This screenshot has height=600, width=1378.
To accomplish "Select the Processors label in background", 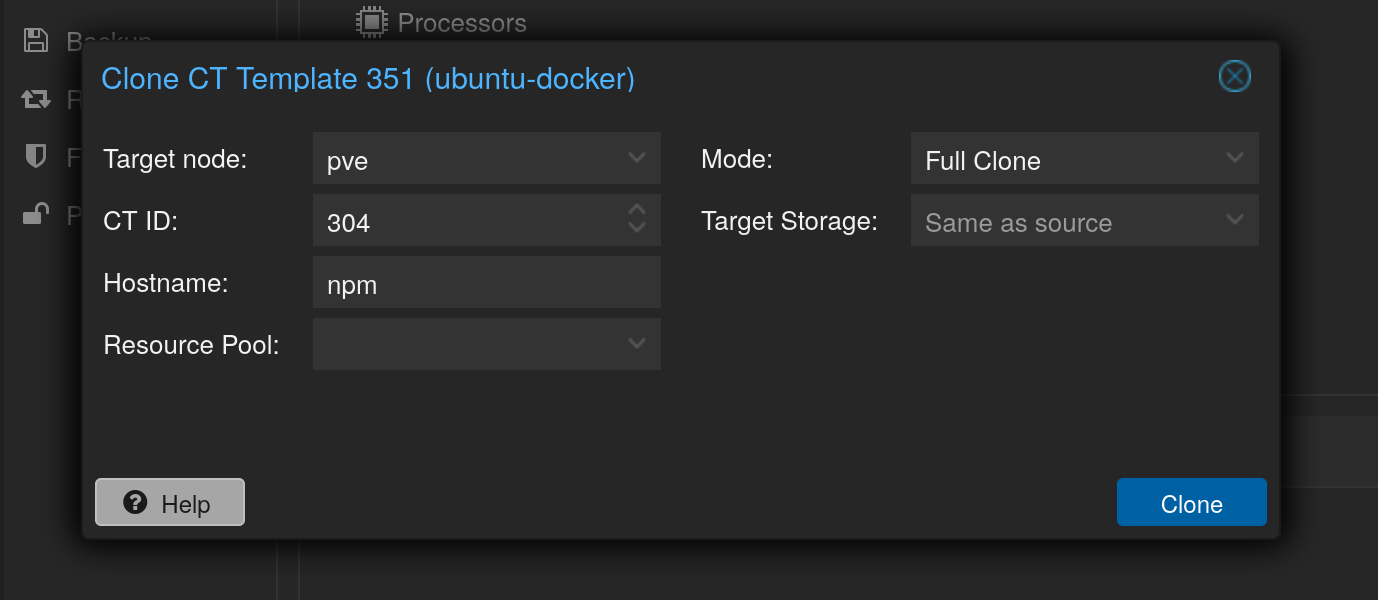I will (x=462, y=22).
